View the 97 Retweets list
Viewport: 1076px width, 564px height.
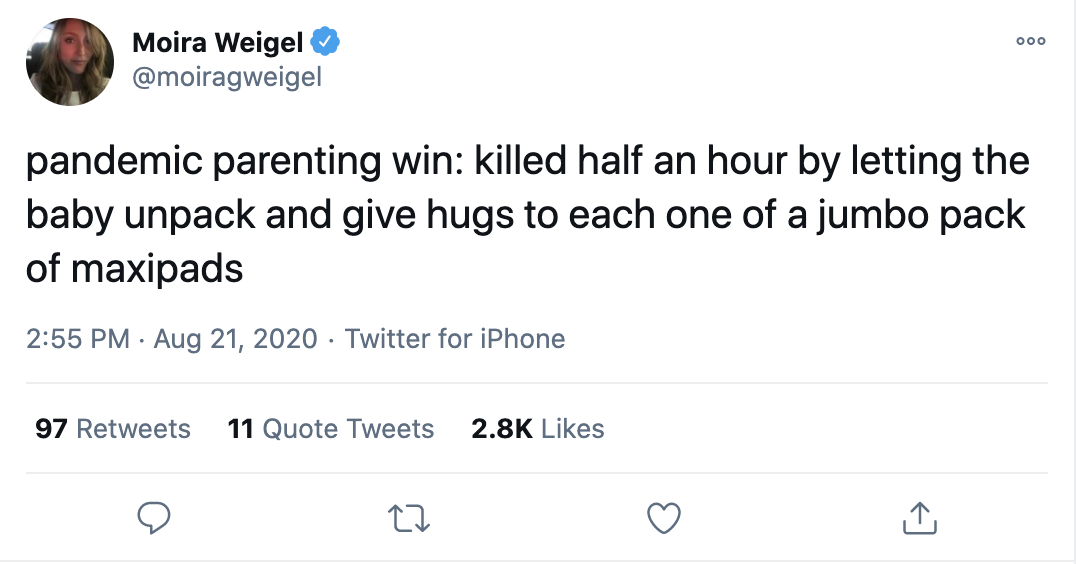112,429
